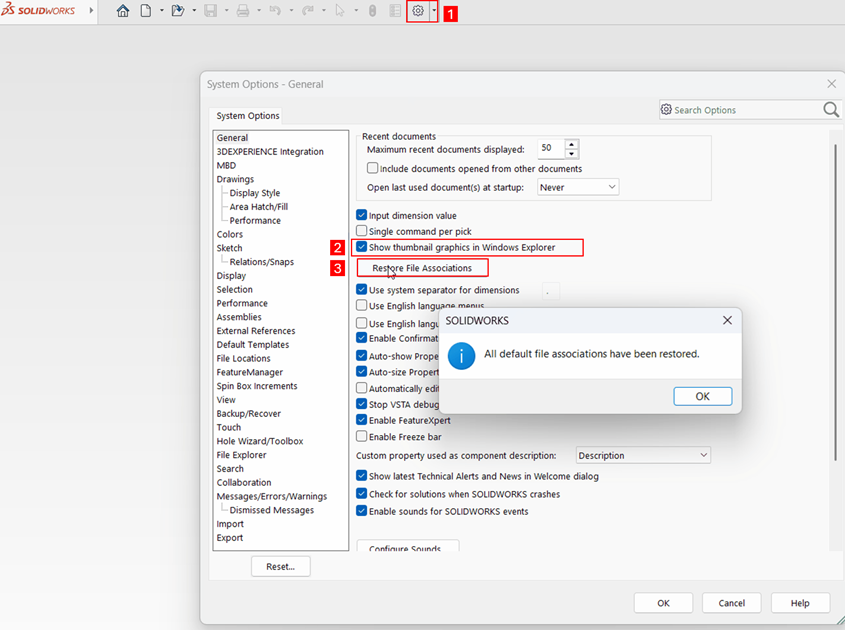The height and width of the screenshot is (630, 845).
Task: Uncheck Show thumbnail graphics in Windows Explorer
Action: click(362, 247)
